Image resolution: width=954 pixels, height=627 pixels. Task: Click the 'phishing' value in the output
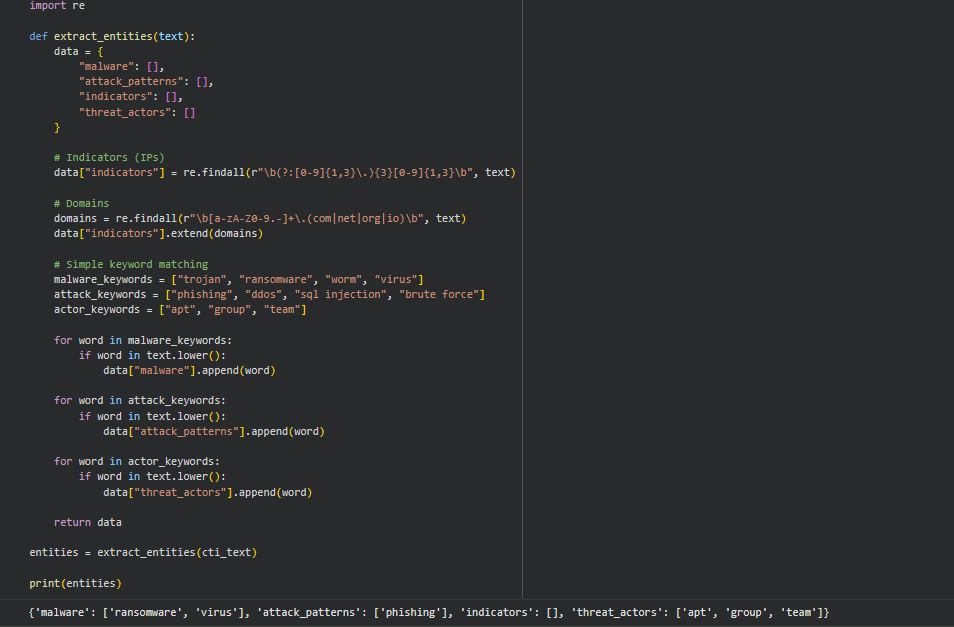[x=411, y=612]
